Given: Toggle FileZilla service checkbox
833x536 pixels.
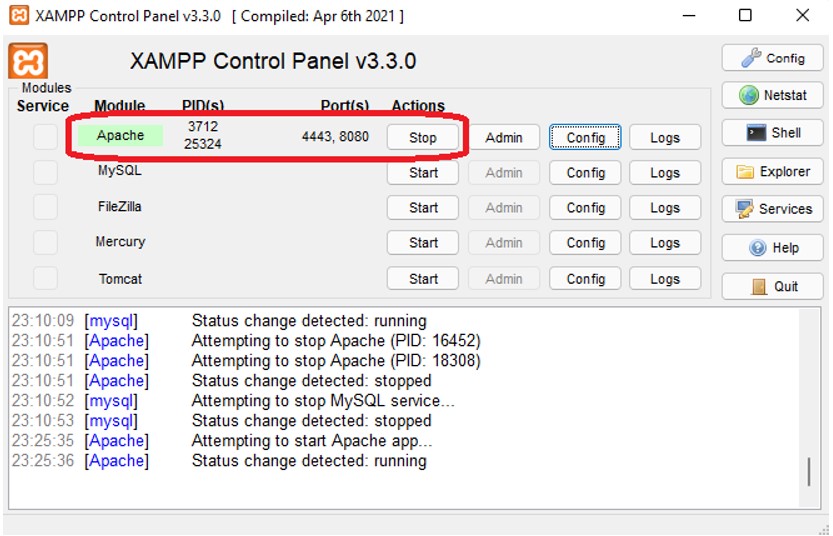Looking at the screenshot, I should click(45, 207).
